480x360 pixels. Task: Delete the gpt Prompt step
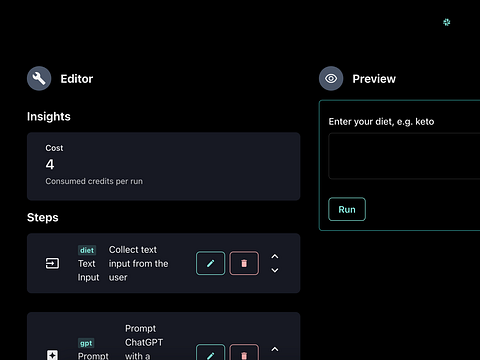tap(244, 352)
